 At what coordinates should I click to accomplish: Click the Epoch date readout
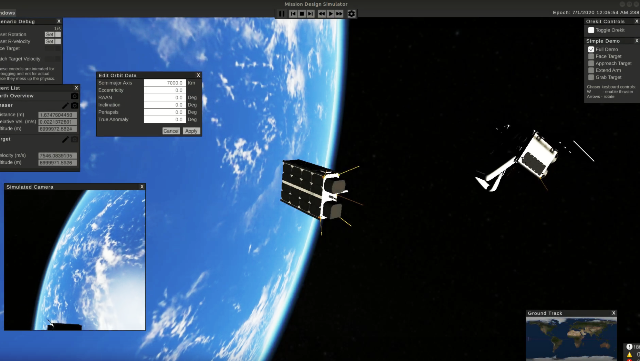point(596,13)
